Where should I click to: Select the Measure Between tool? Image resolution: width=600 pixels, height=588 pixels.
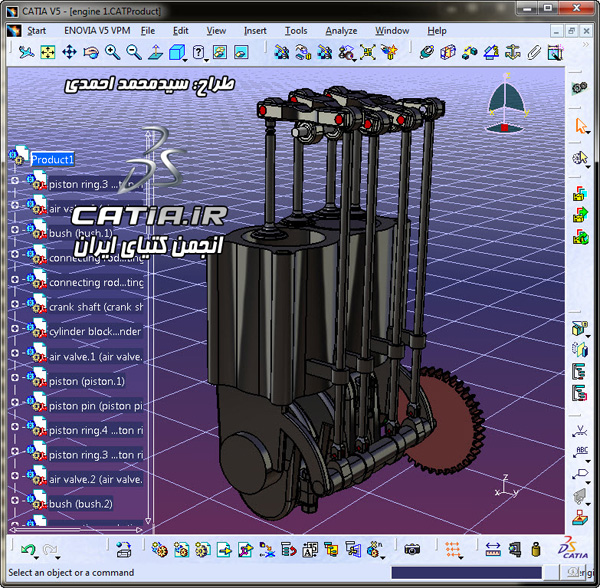[493, 550]
